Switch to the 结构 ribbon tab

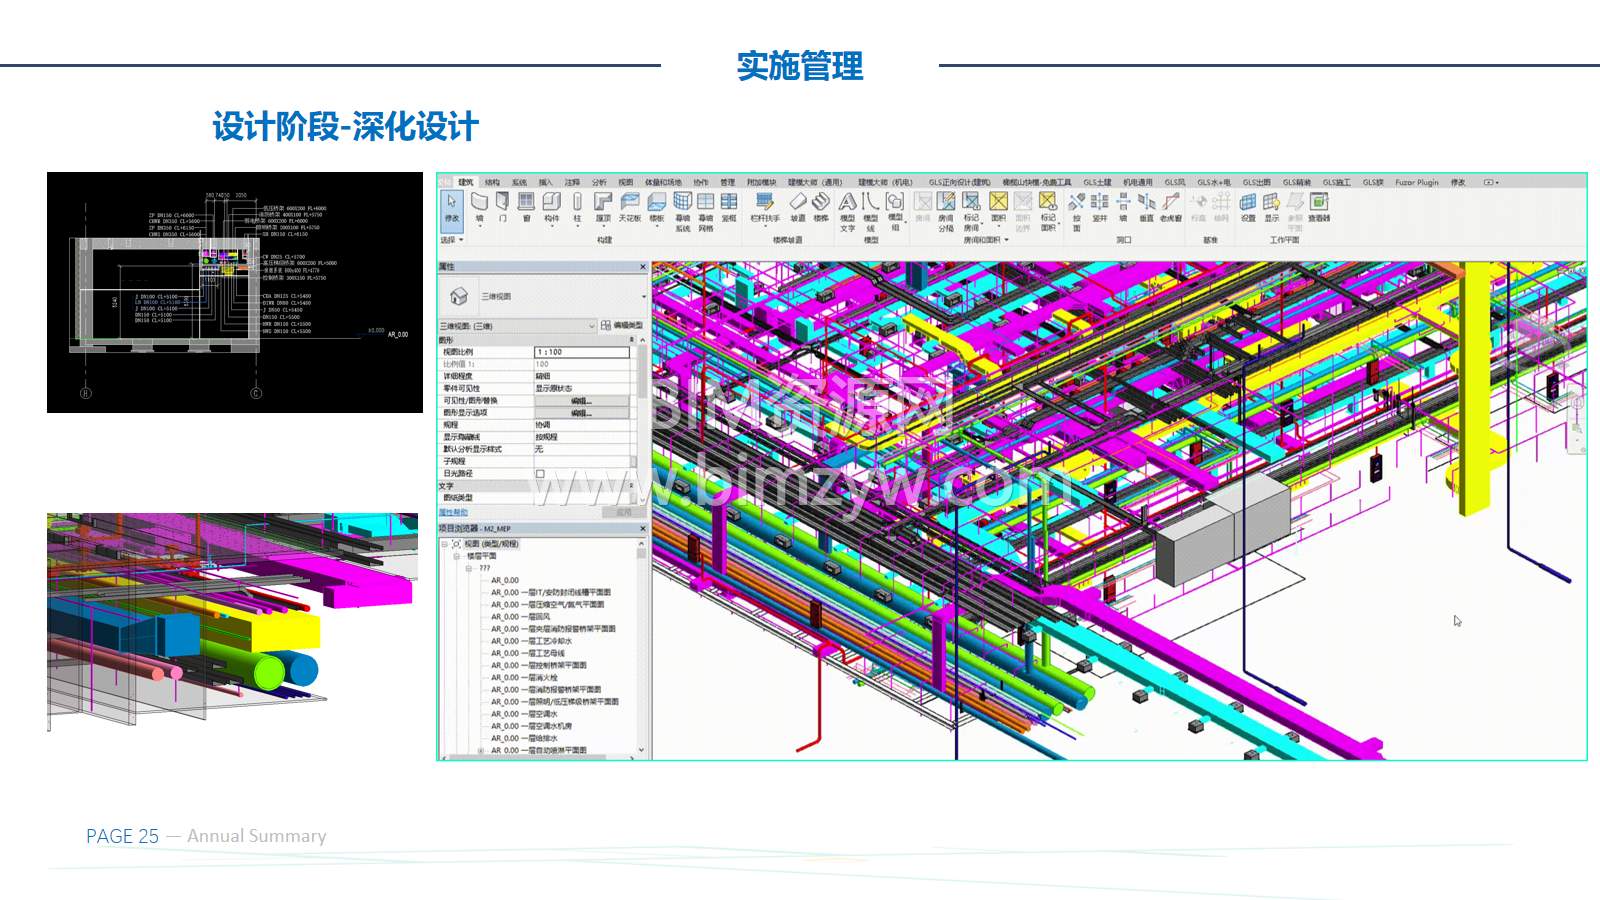point(492,182)
